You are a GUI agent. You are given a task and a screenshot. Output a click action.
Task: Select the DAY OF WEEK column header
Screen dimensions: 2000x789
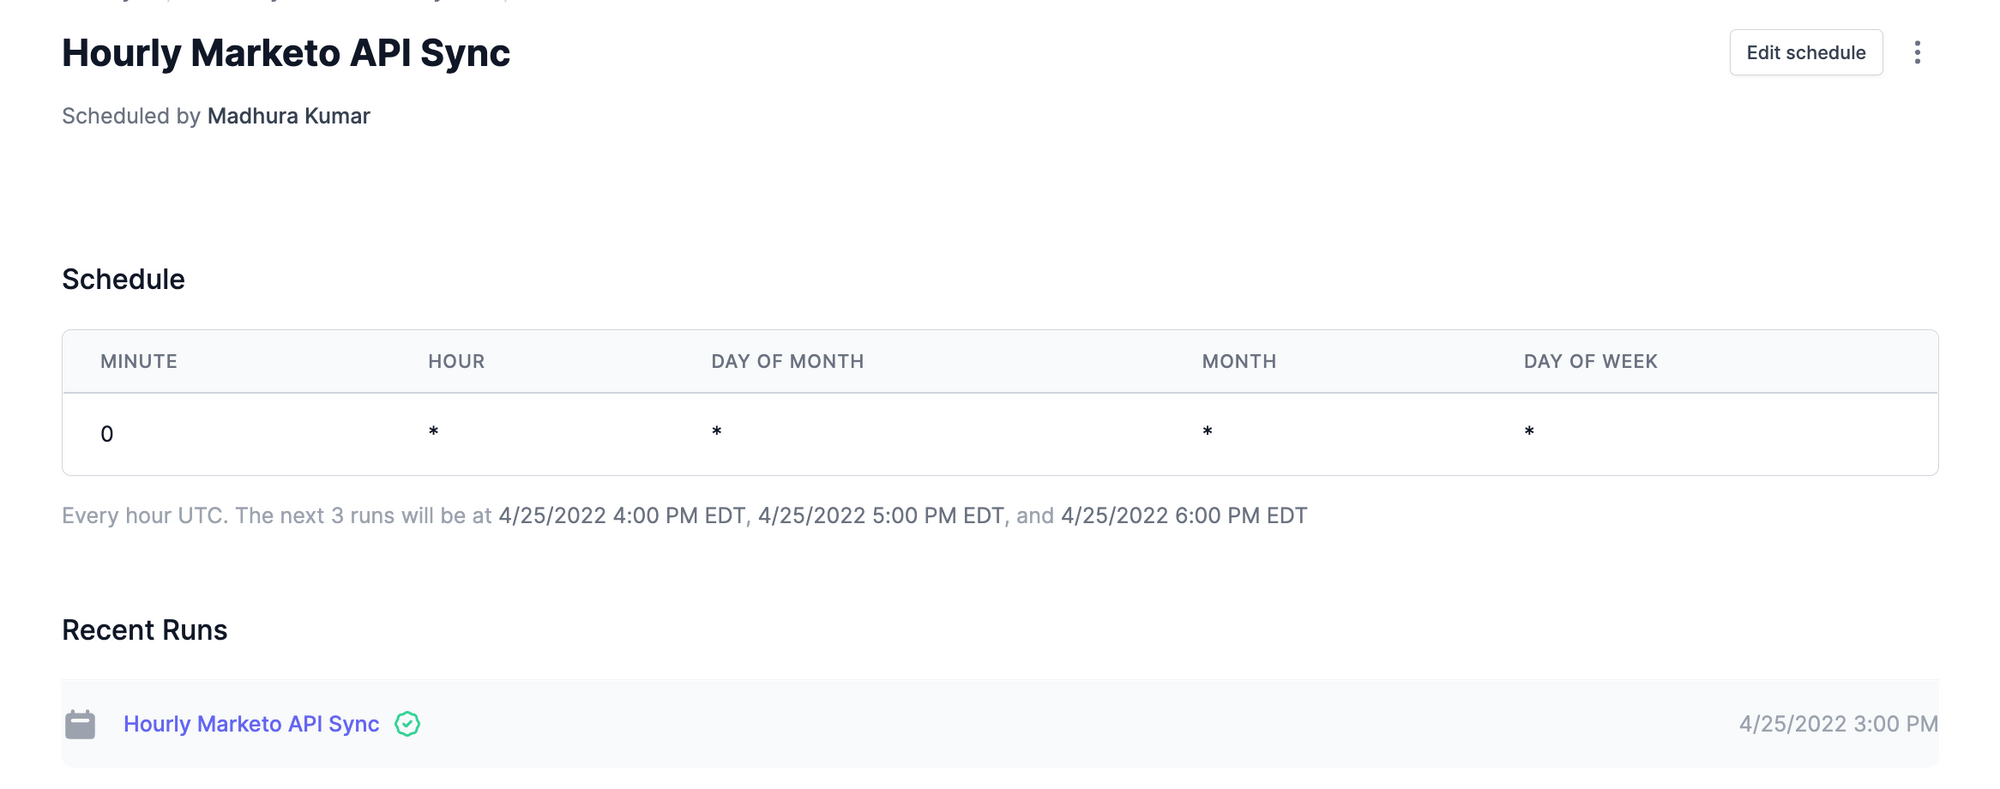(1590, 361)
